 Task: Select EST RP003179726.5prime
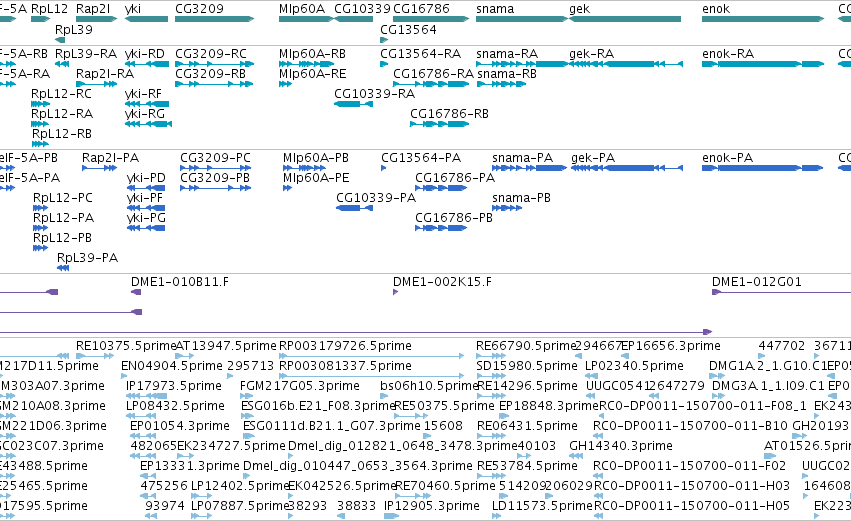coord(345,346)
